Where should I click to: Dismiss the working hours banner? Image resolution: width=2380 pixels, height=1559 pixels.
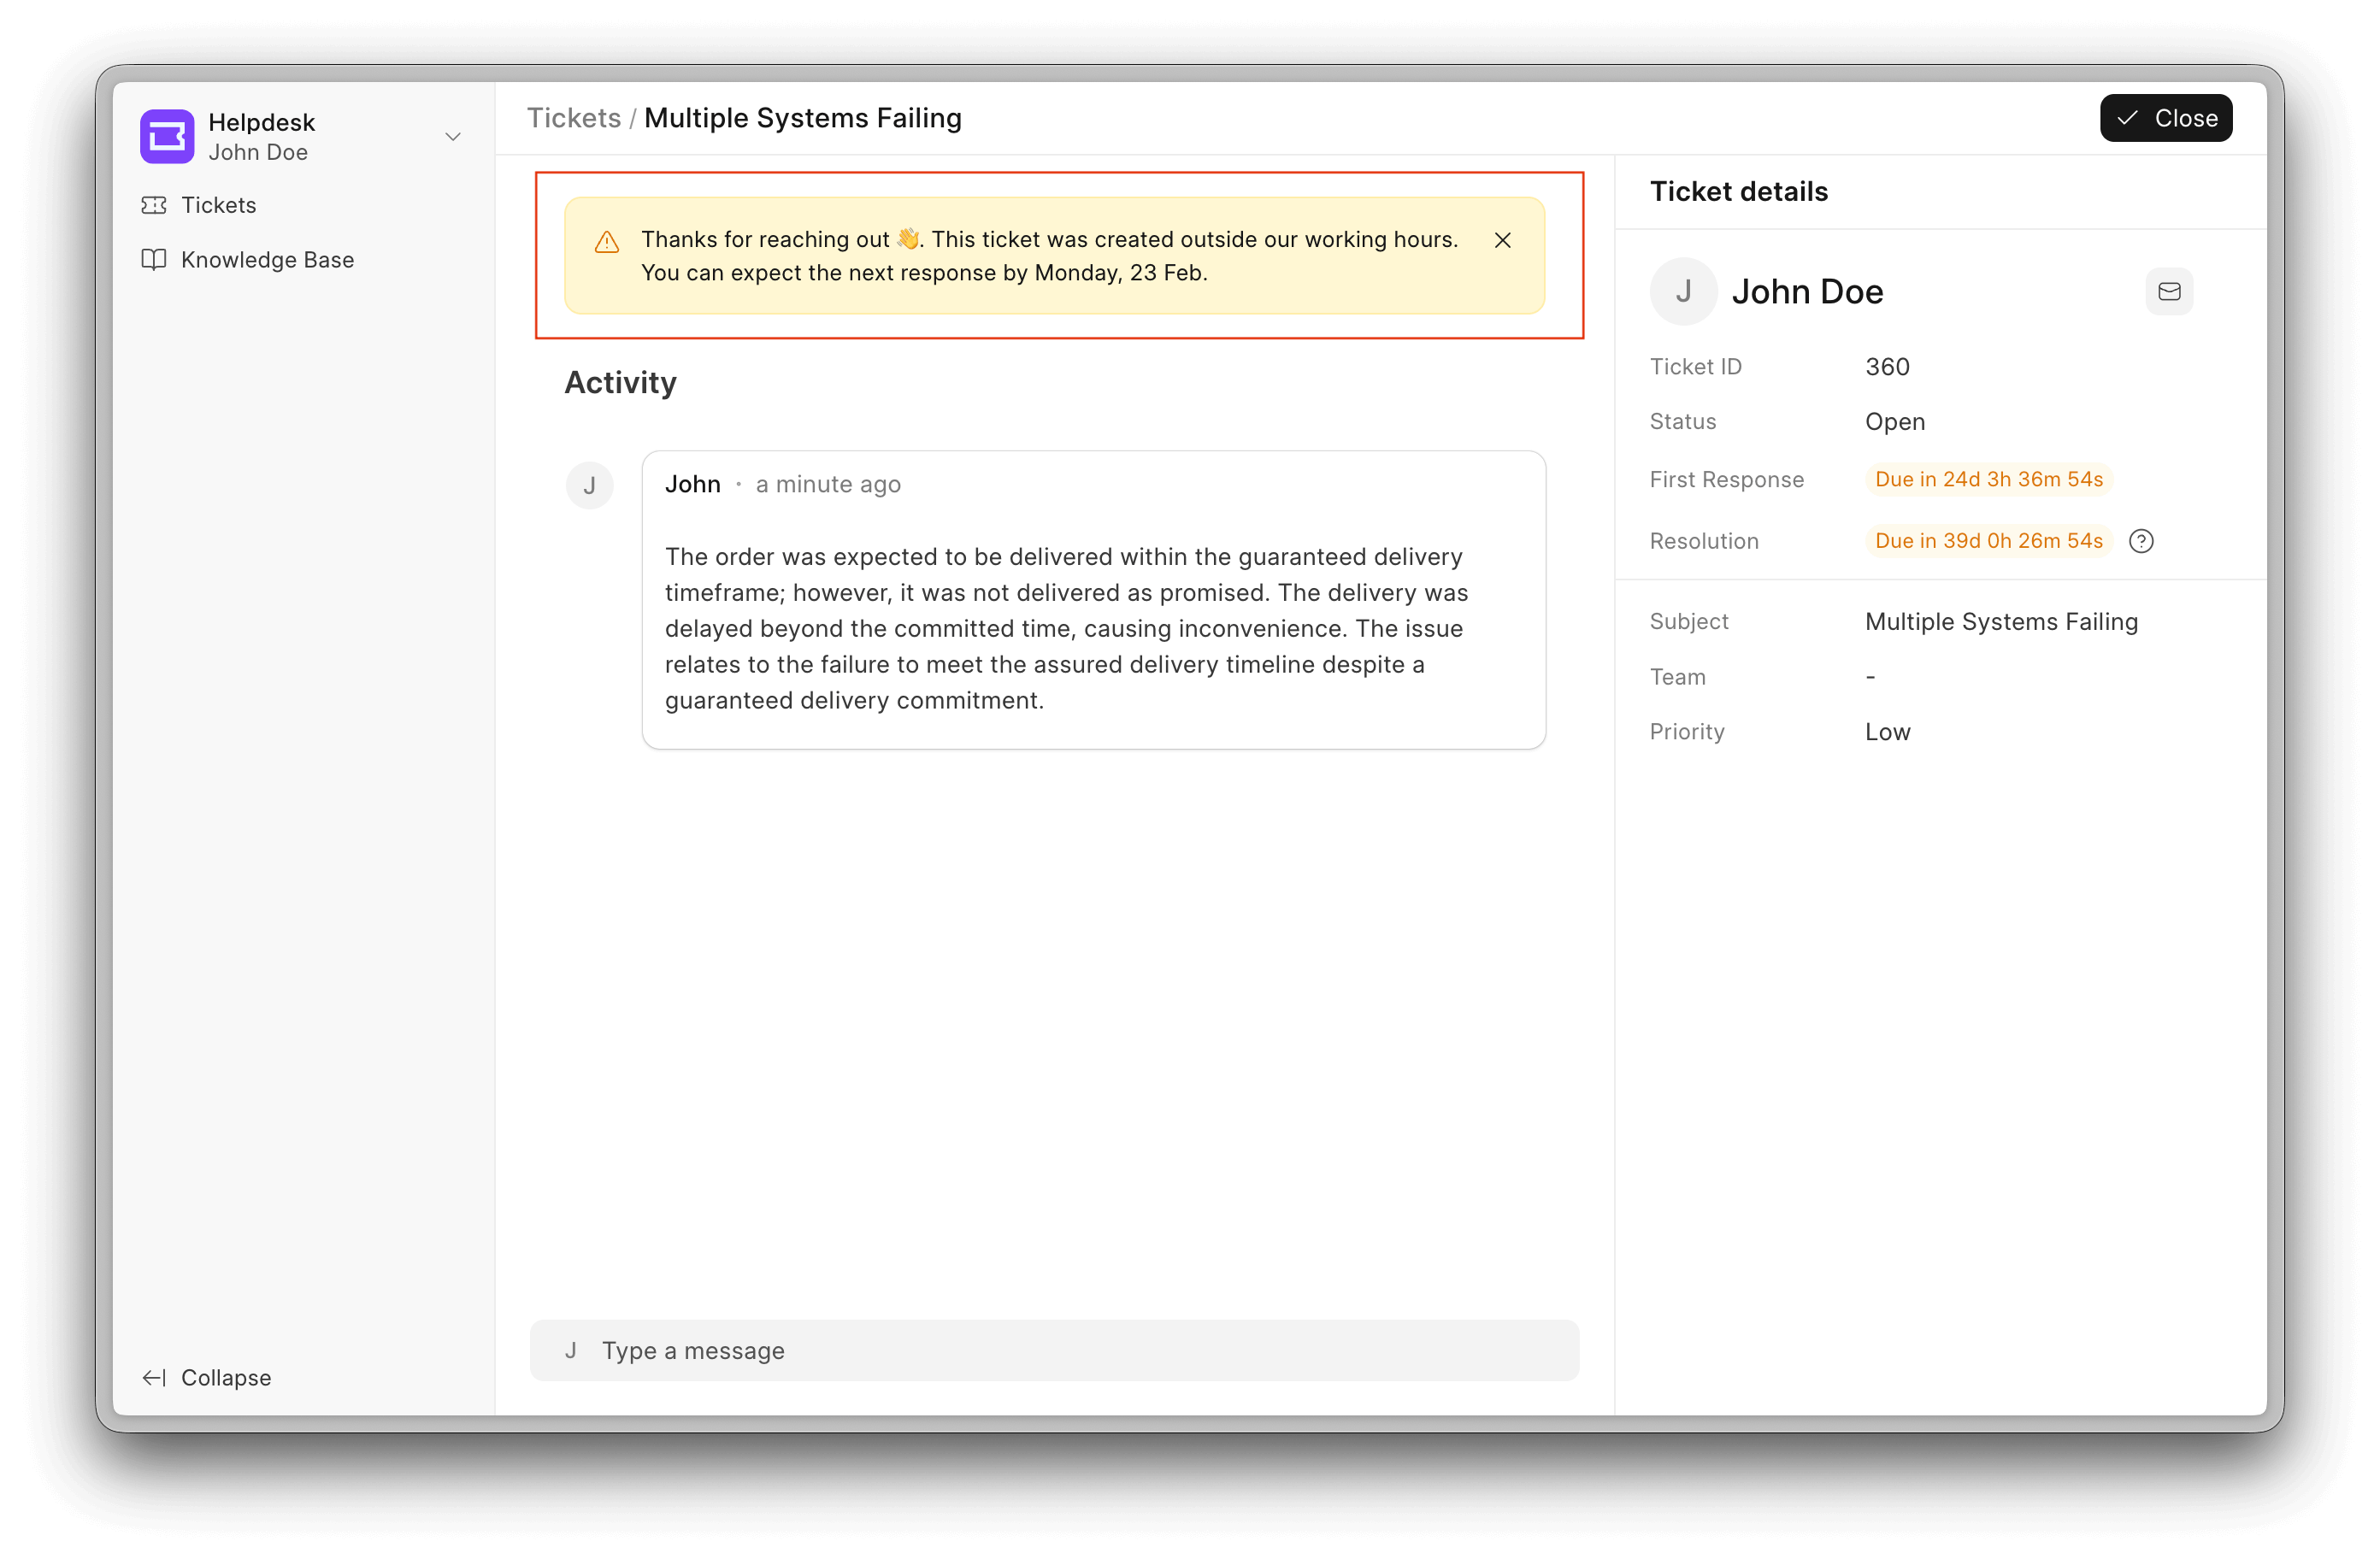(1502, 240)
